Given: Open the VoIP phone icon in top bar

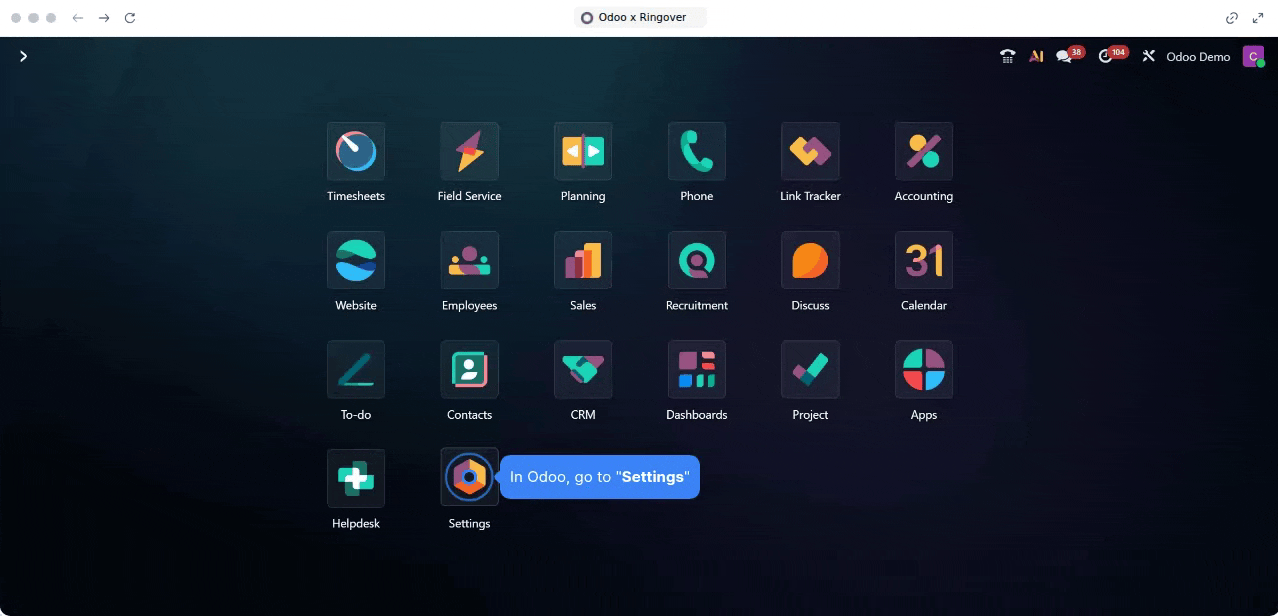Looking at the screenshot, I should point(1007,57).
